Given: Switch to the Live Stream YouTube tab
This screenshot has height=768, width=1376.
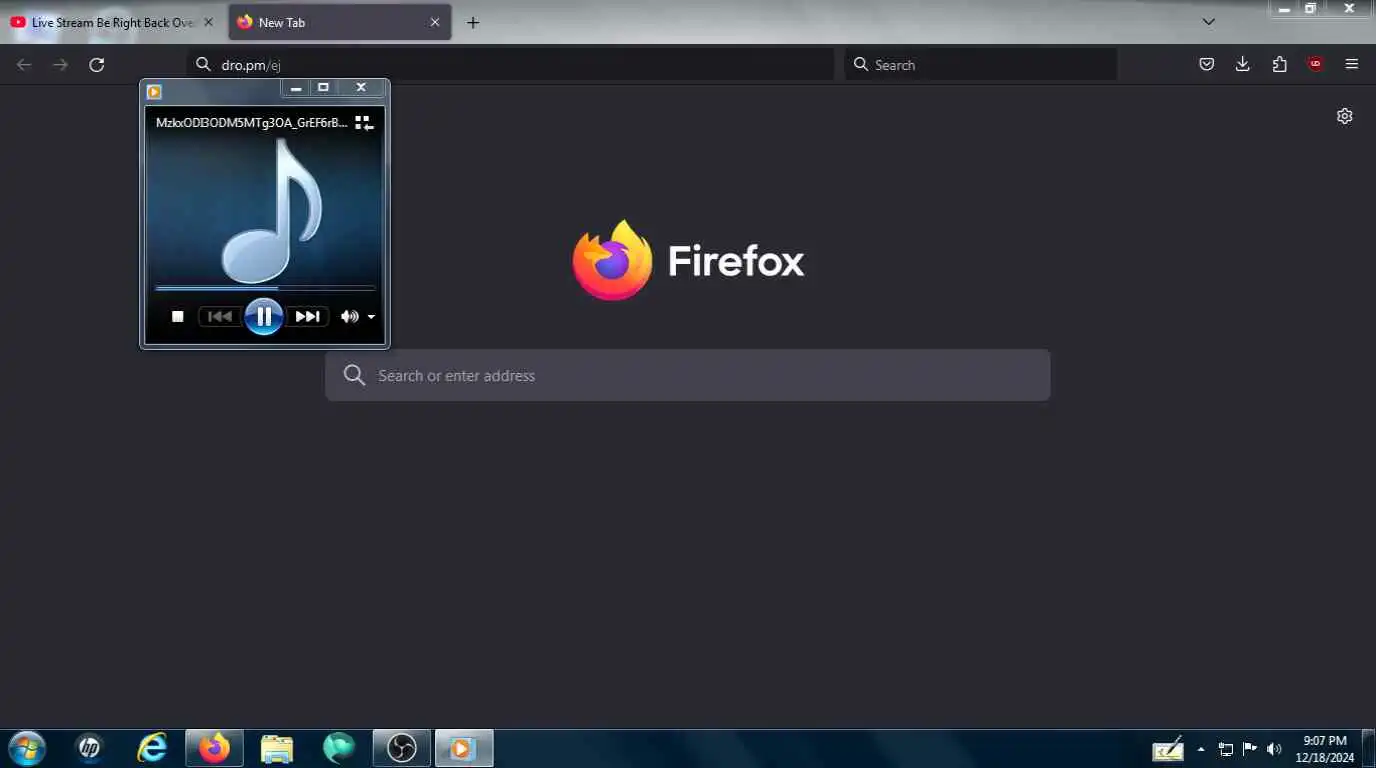Looking at the screenshot, I should 110,22.
